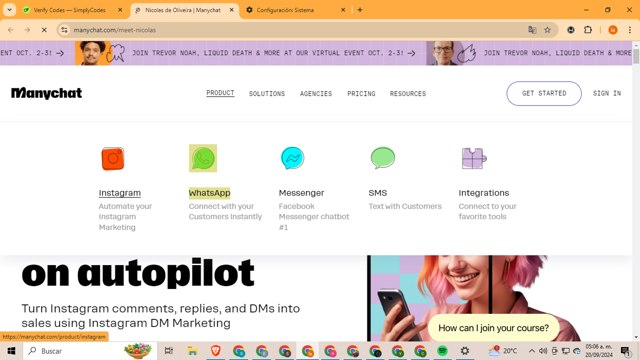Open the translate page icon in address bar

click(532, 30)
